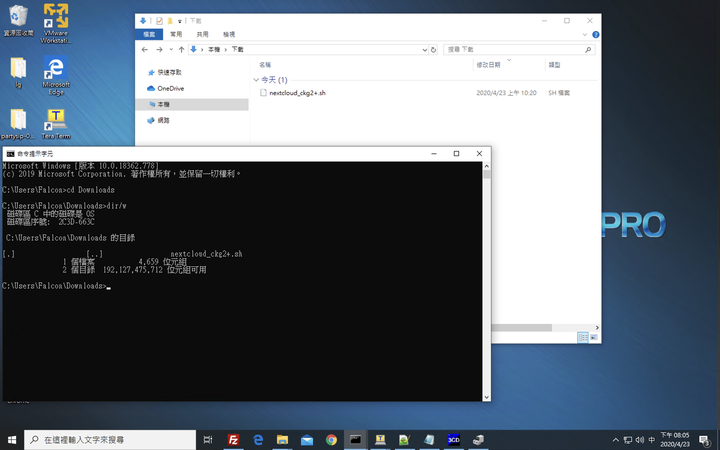This screenshot has width=720, height=450.
Task: Open the Windows Start menu
Action: click(x=11, y=440)
